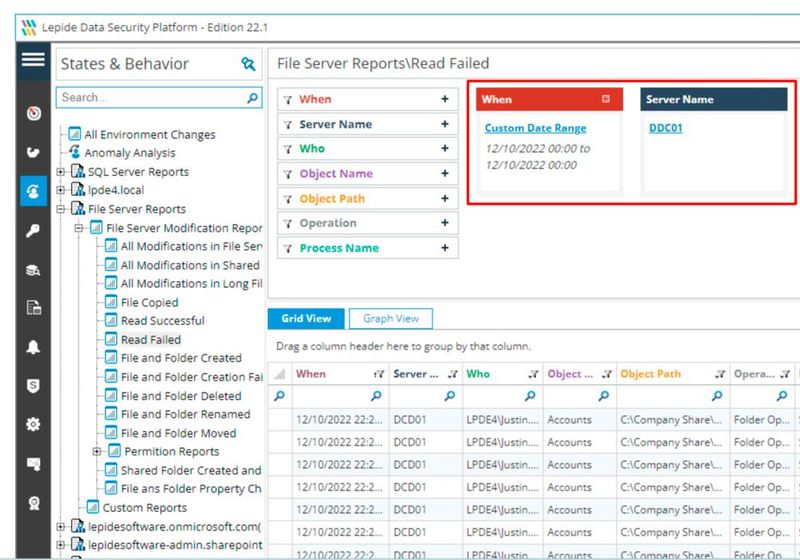
Task: Open alerts via the bell icon
Action: [33, 347]
